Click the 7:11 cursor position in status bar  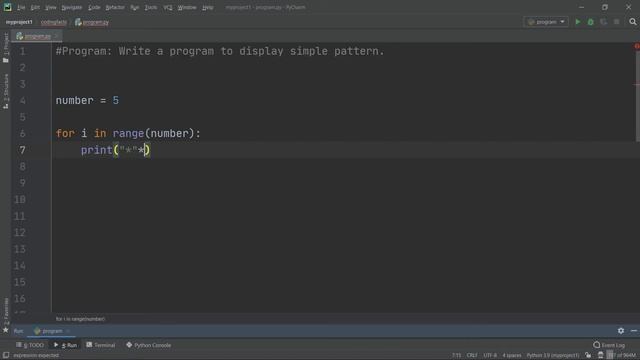coord(456,356)
